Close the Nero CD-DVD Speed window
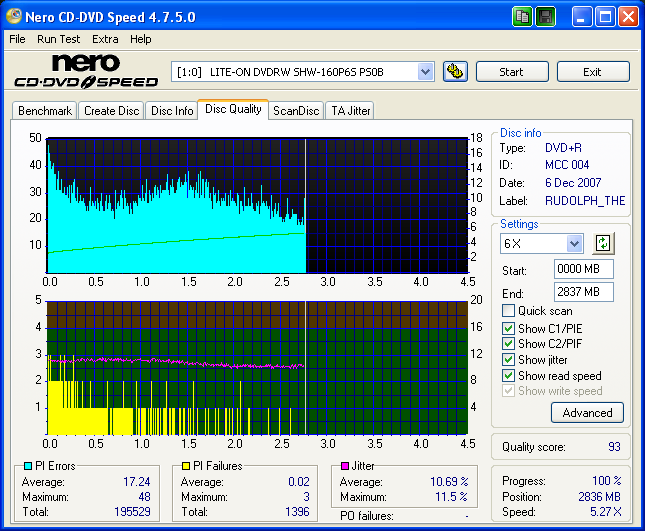This screenshot has width=645, height=531. [x=629, y=17]
